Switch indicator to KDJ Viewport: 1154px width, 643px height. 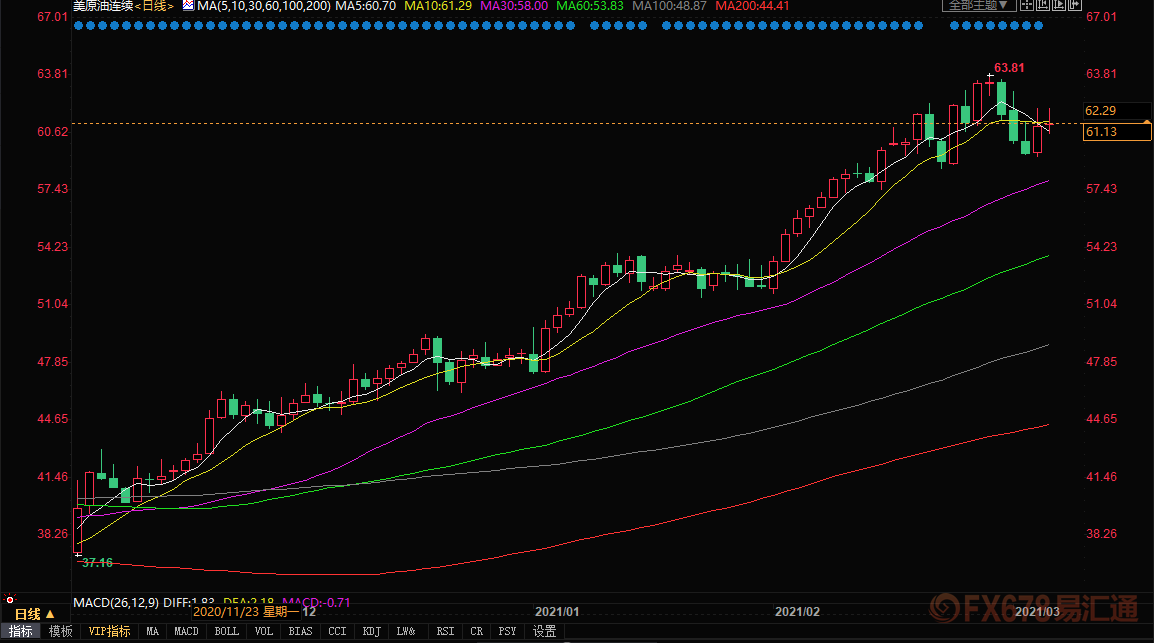pos(372,631)
